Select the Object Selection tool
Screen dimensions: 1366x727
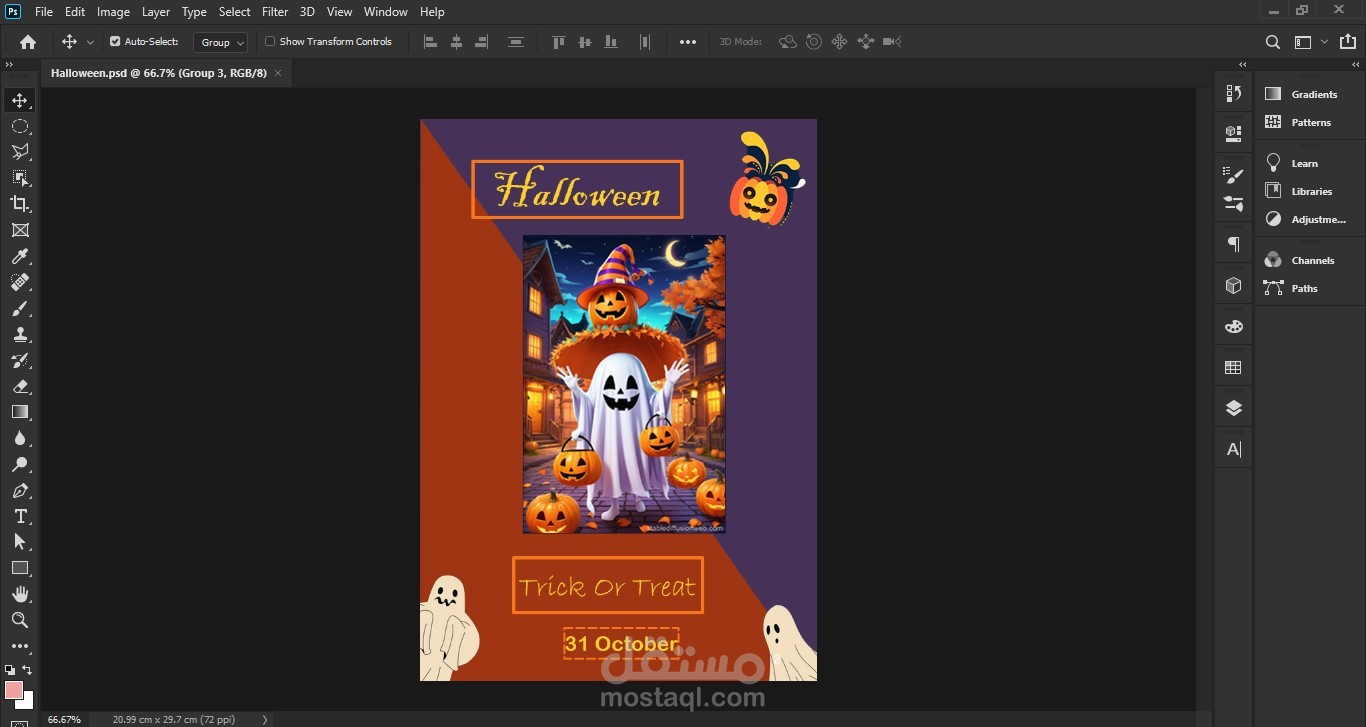coord(20,178)
